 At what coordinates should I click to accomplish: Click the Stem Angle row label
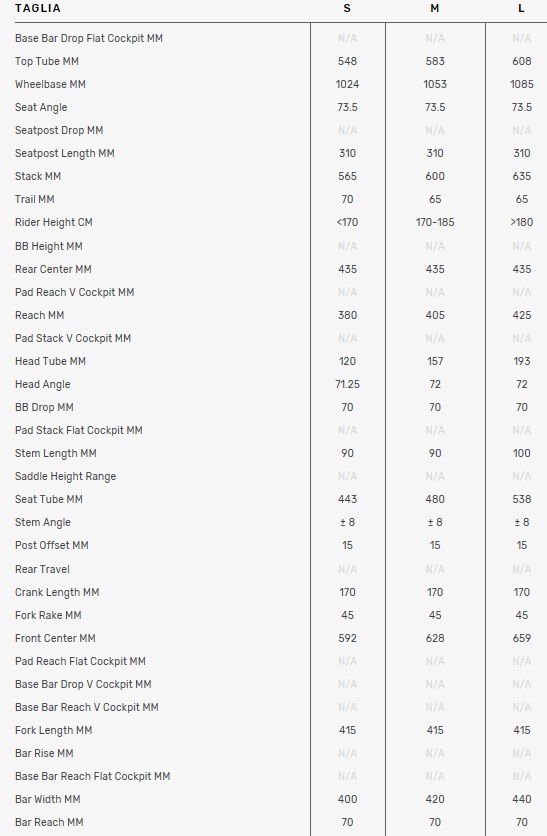43,522
